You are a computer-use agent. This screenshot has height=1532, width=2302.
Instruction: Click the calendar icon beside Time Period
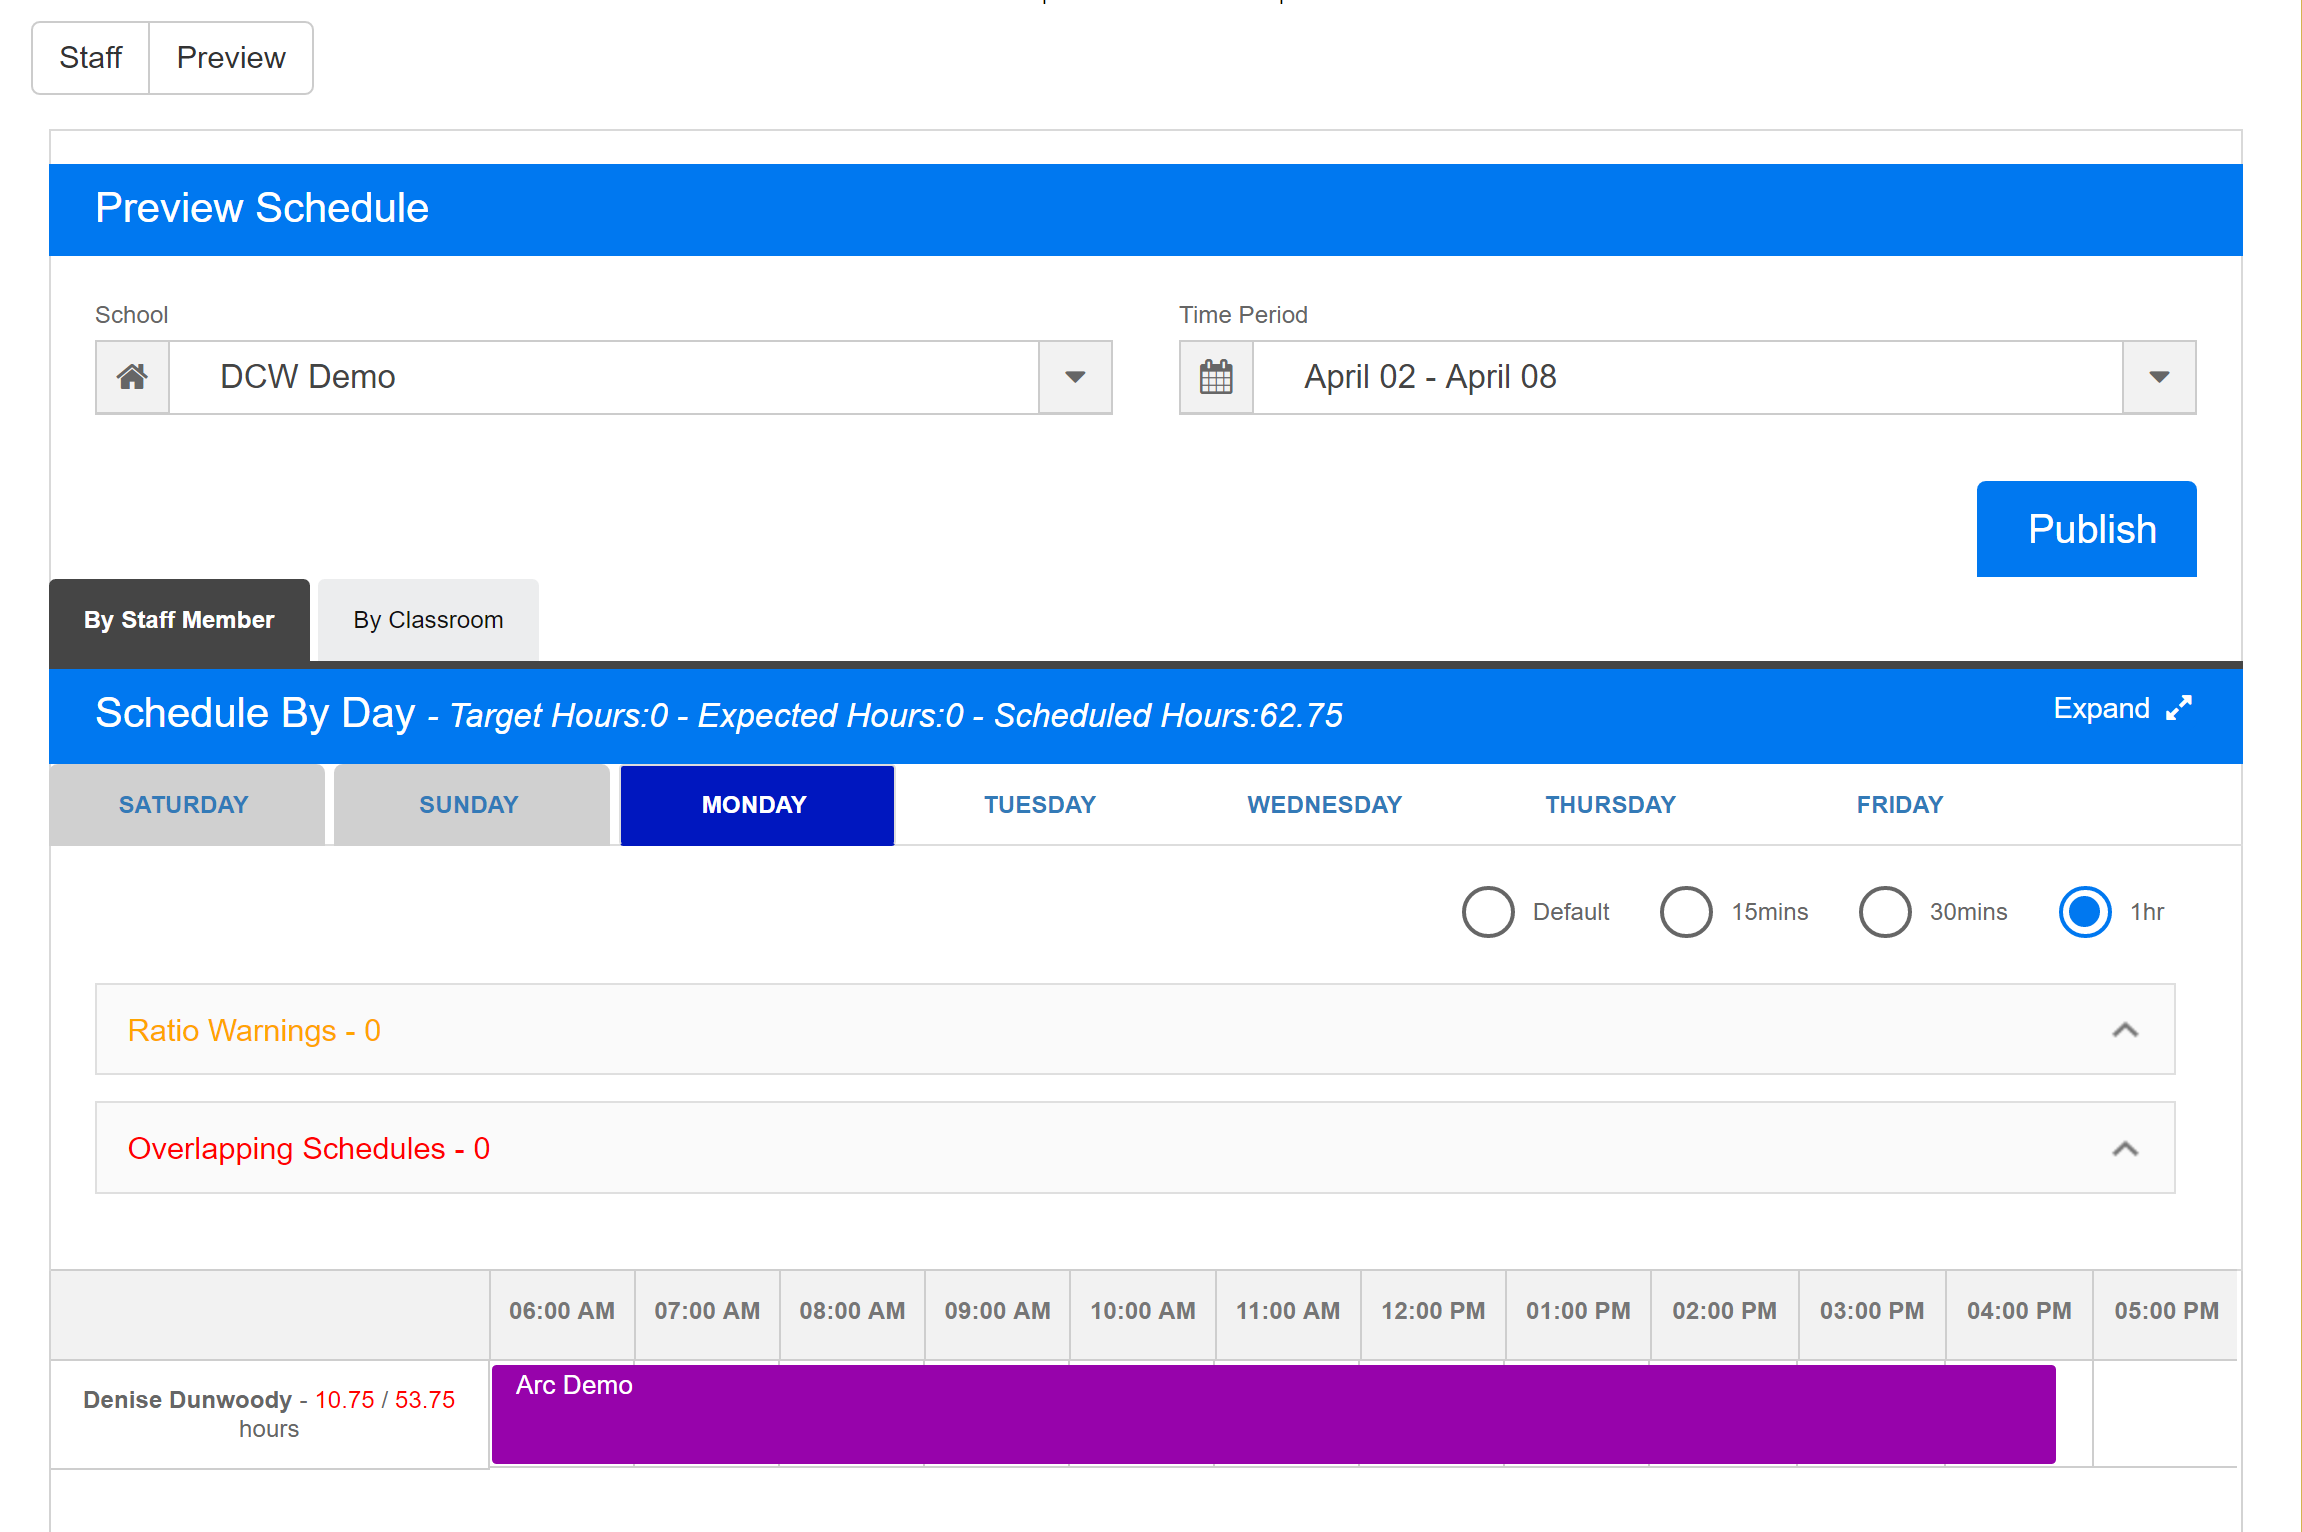click(1215, 377)
